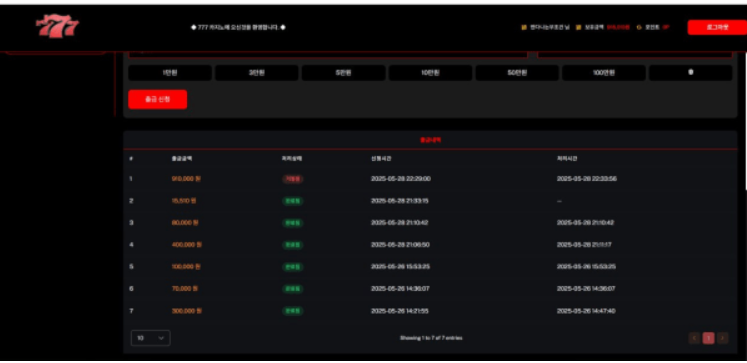This screenshot has height=363, width=747.
Task: Go to next page arrow in pagination
Action: 723,338
